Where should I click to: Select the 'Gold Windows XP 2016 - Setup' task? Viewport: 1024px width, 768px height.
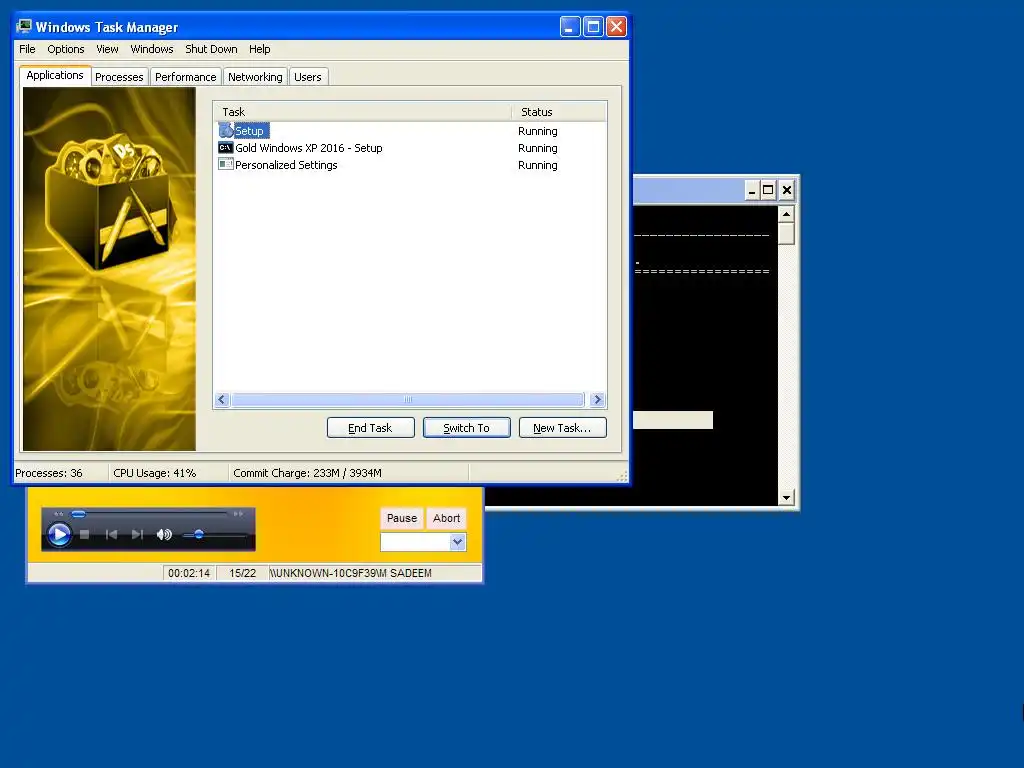click(308, 148)
